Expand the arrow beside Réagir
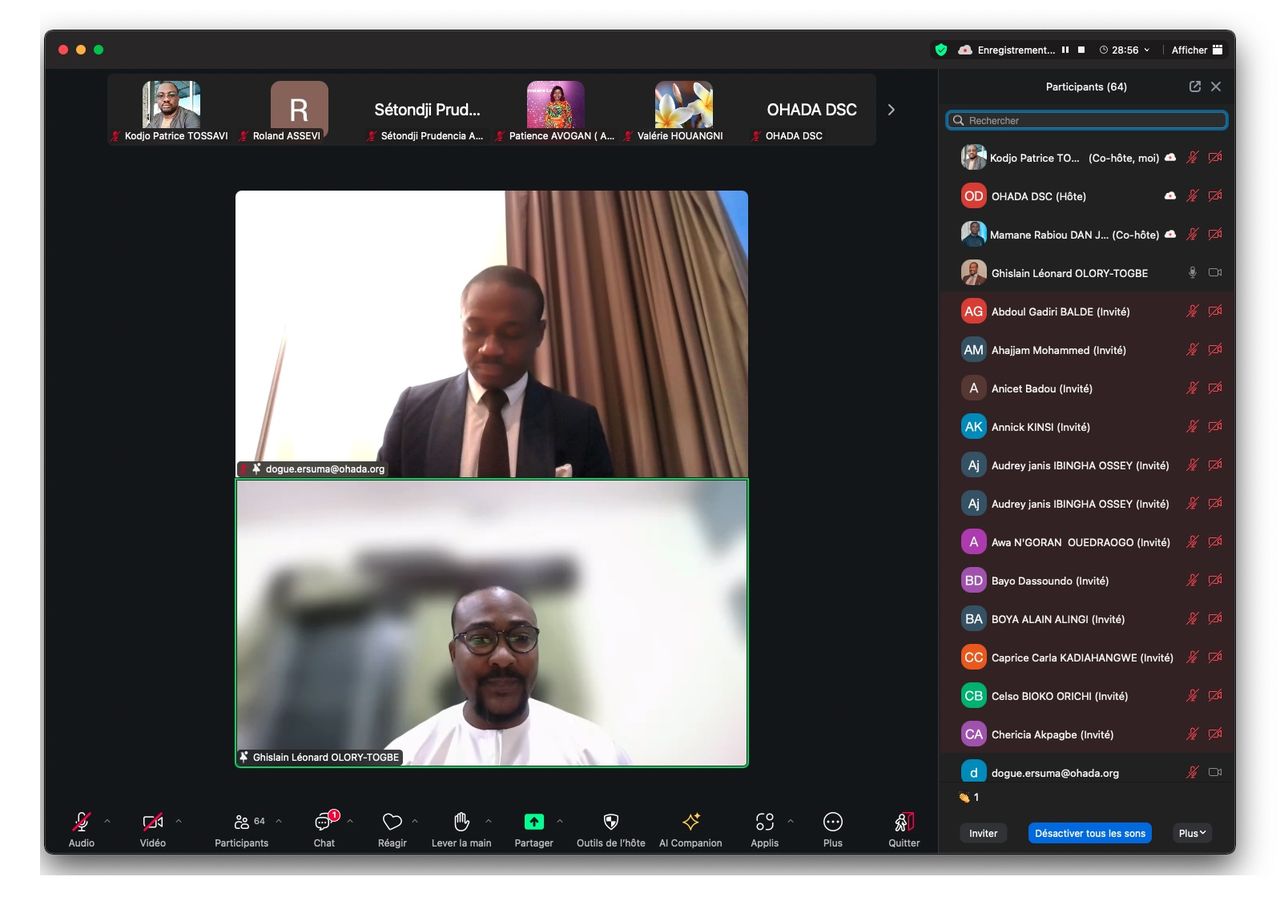The image size is (1280, 913). coord(415,822)
